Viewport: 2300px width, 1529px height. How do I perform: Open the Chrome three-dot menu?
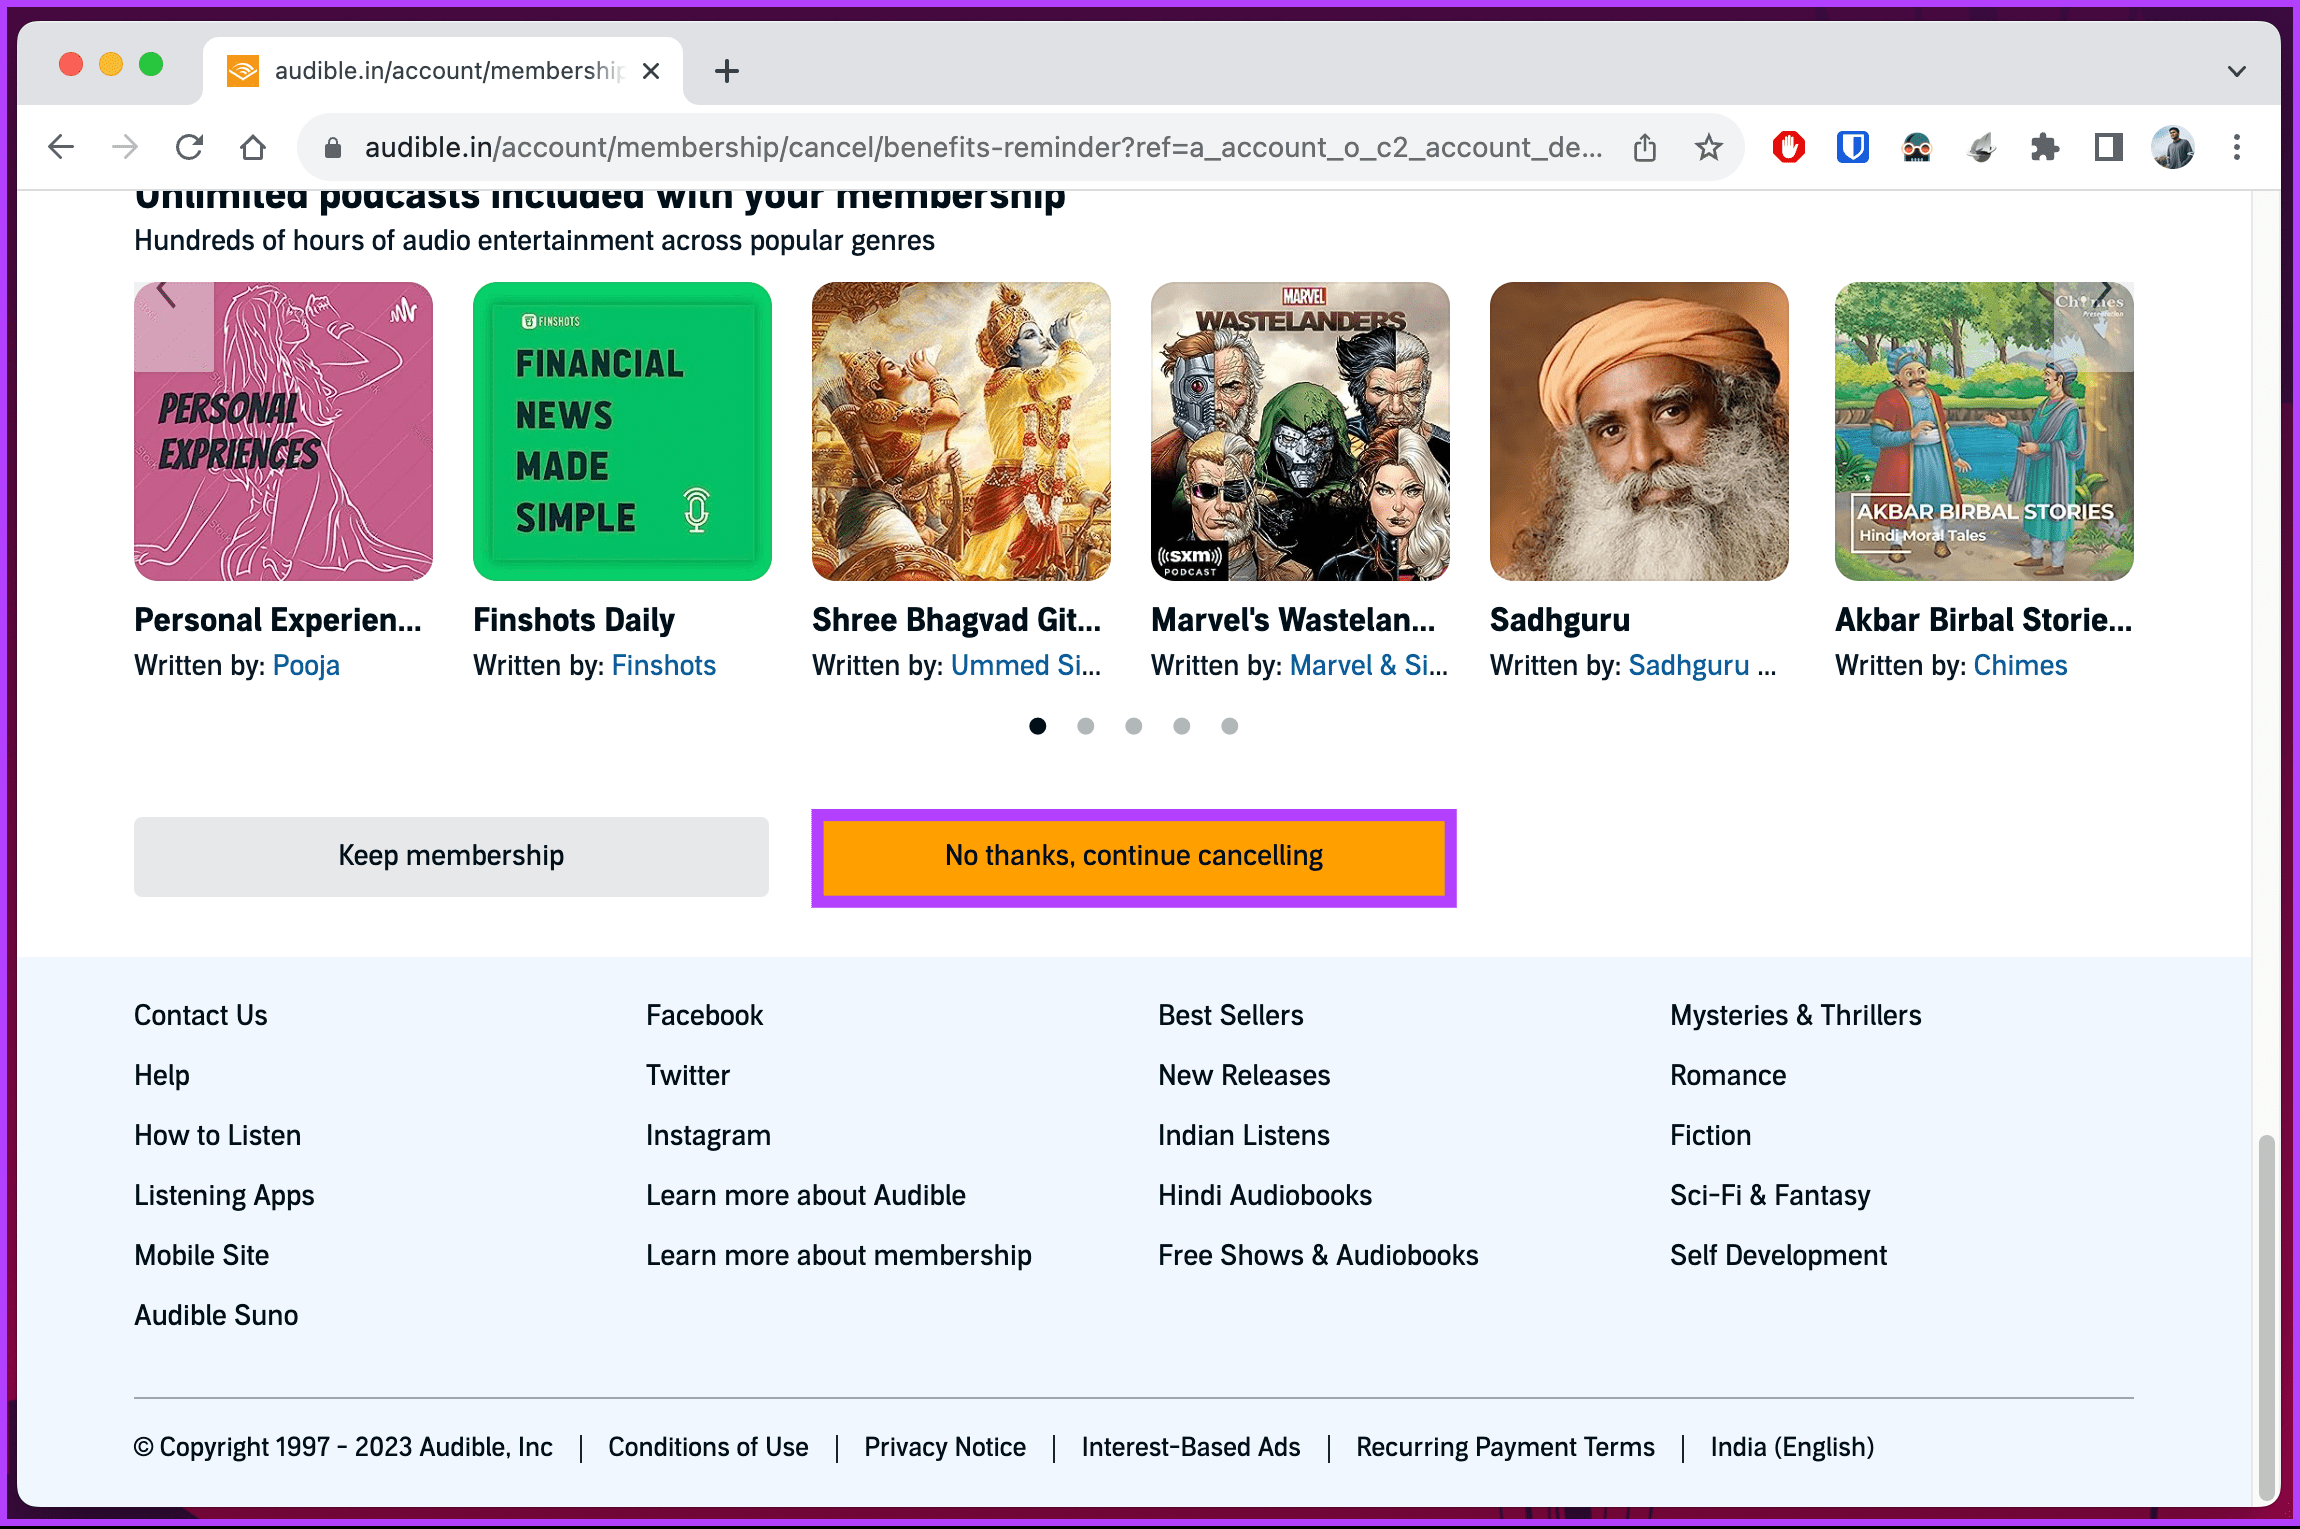tap(2237, 148)
